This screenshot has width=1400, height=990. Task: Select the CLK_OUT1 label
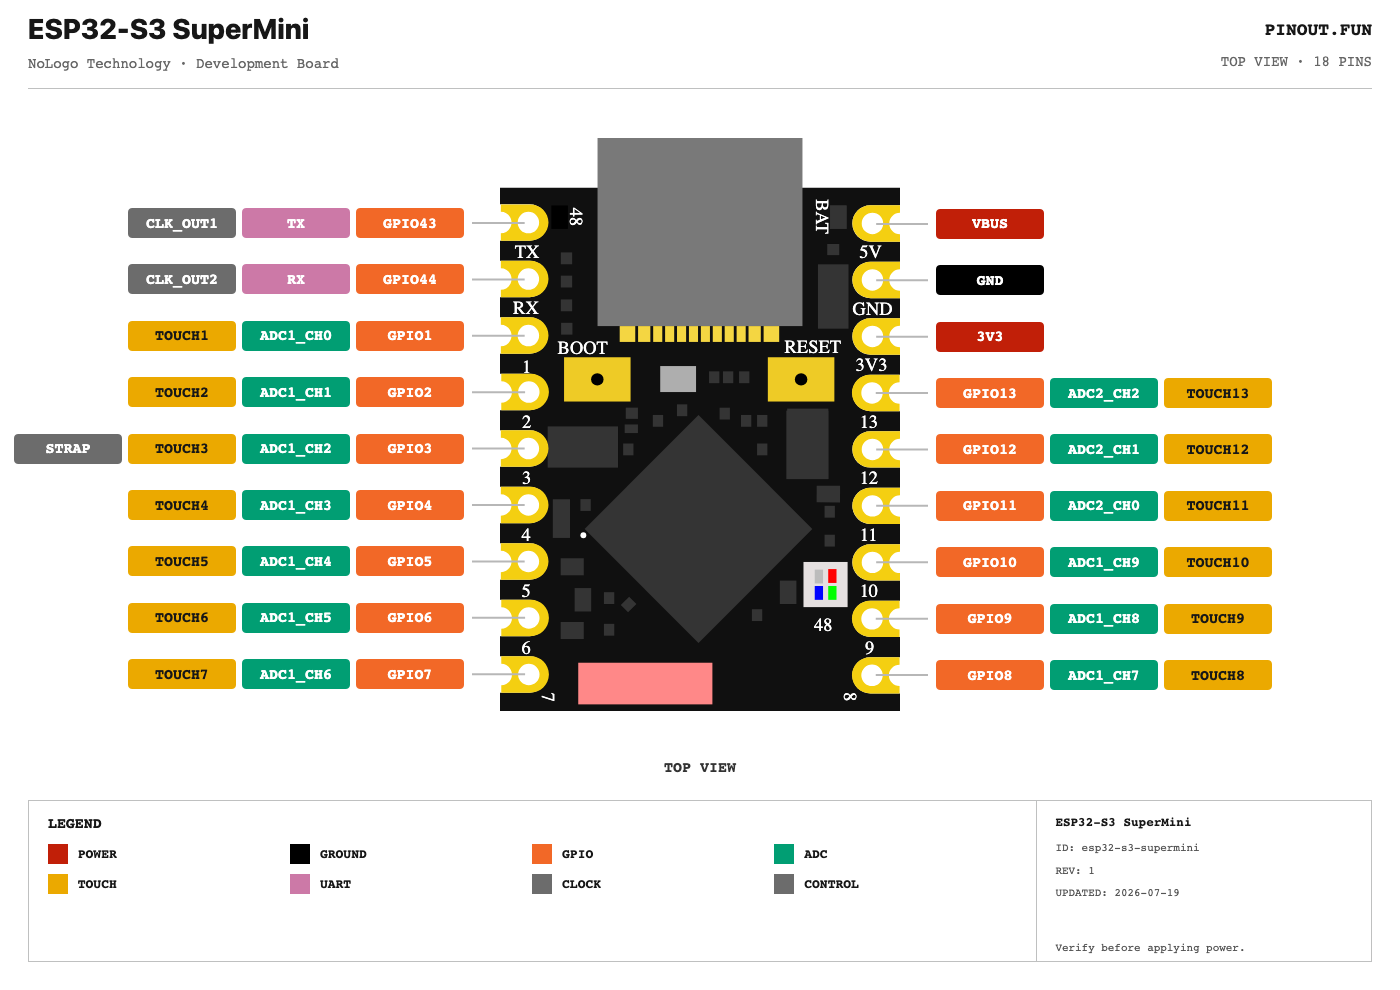(182, 223)
